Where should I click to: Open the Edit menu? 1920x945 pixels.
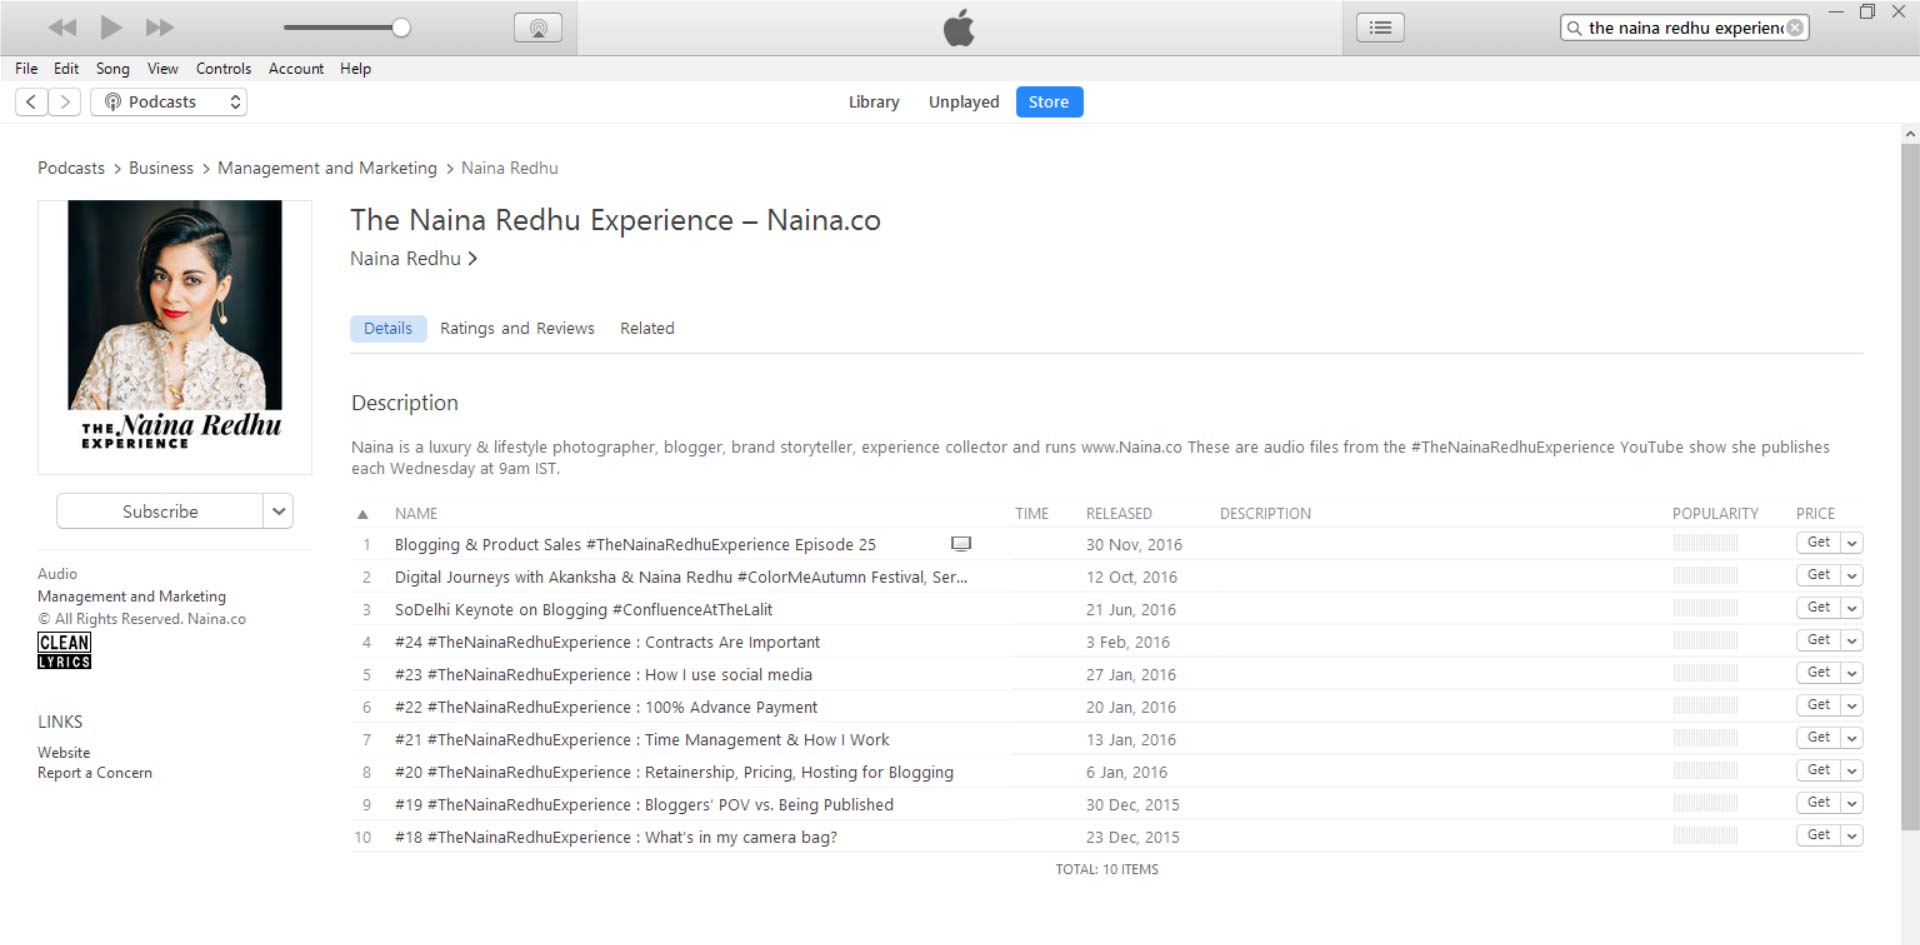point(66,68)
